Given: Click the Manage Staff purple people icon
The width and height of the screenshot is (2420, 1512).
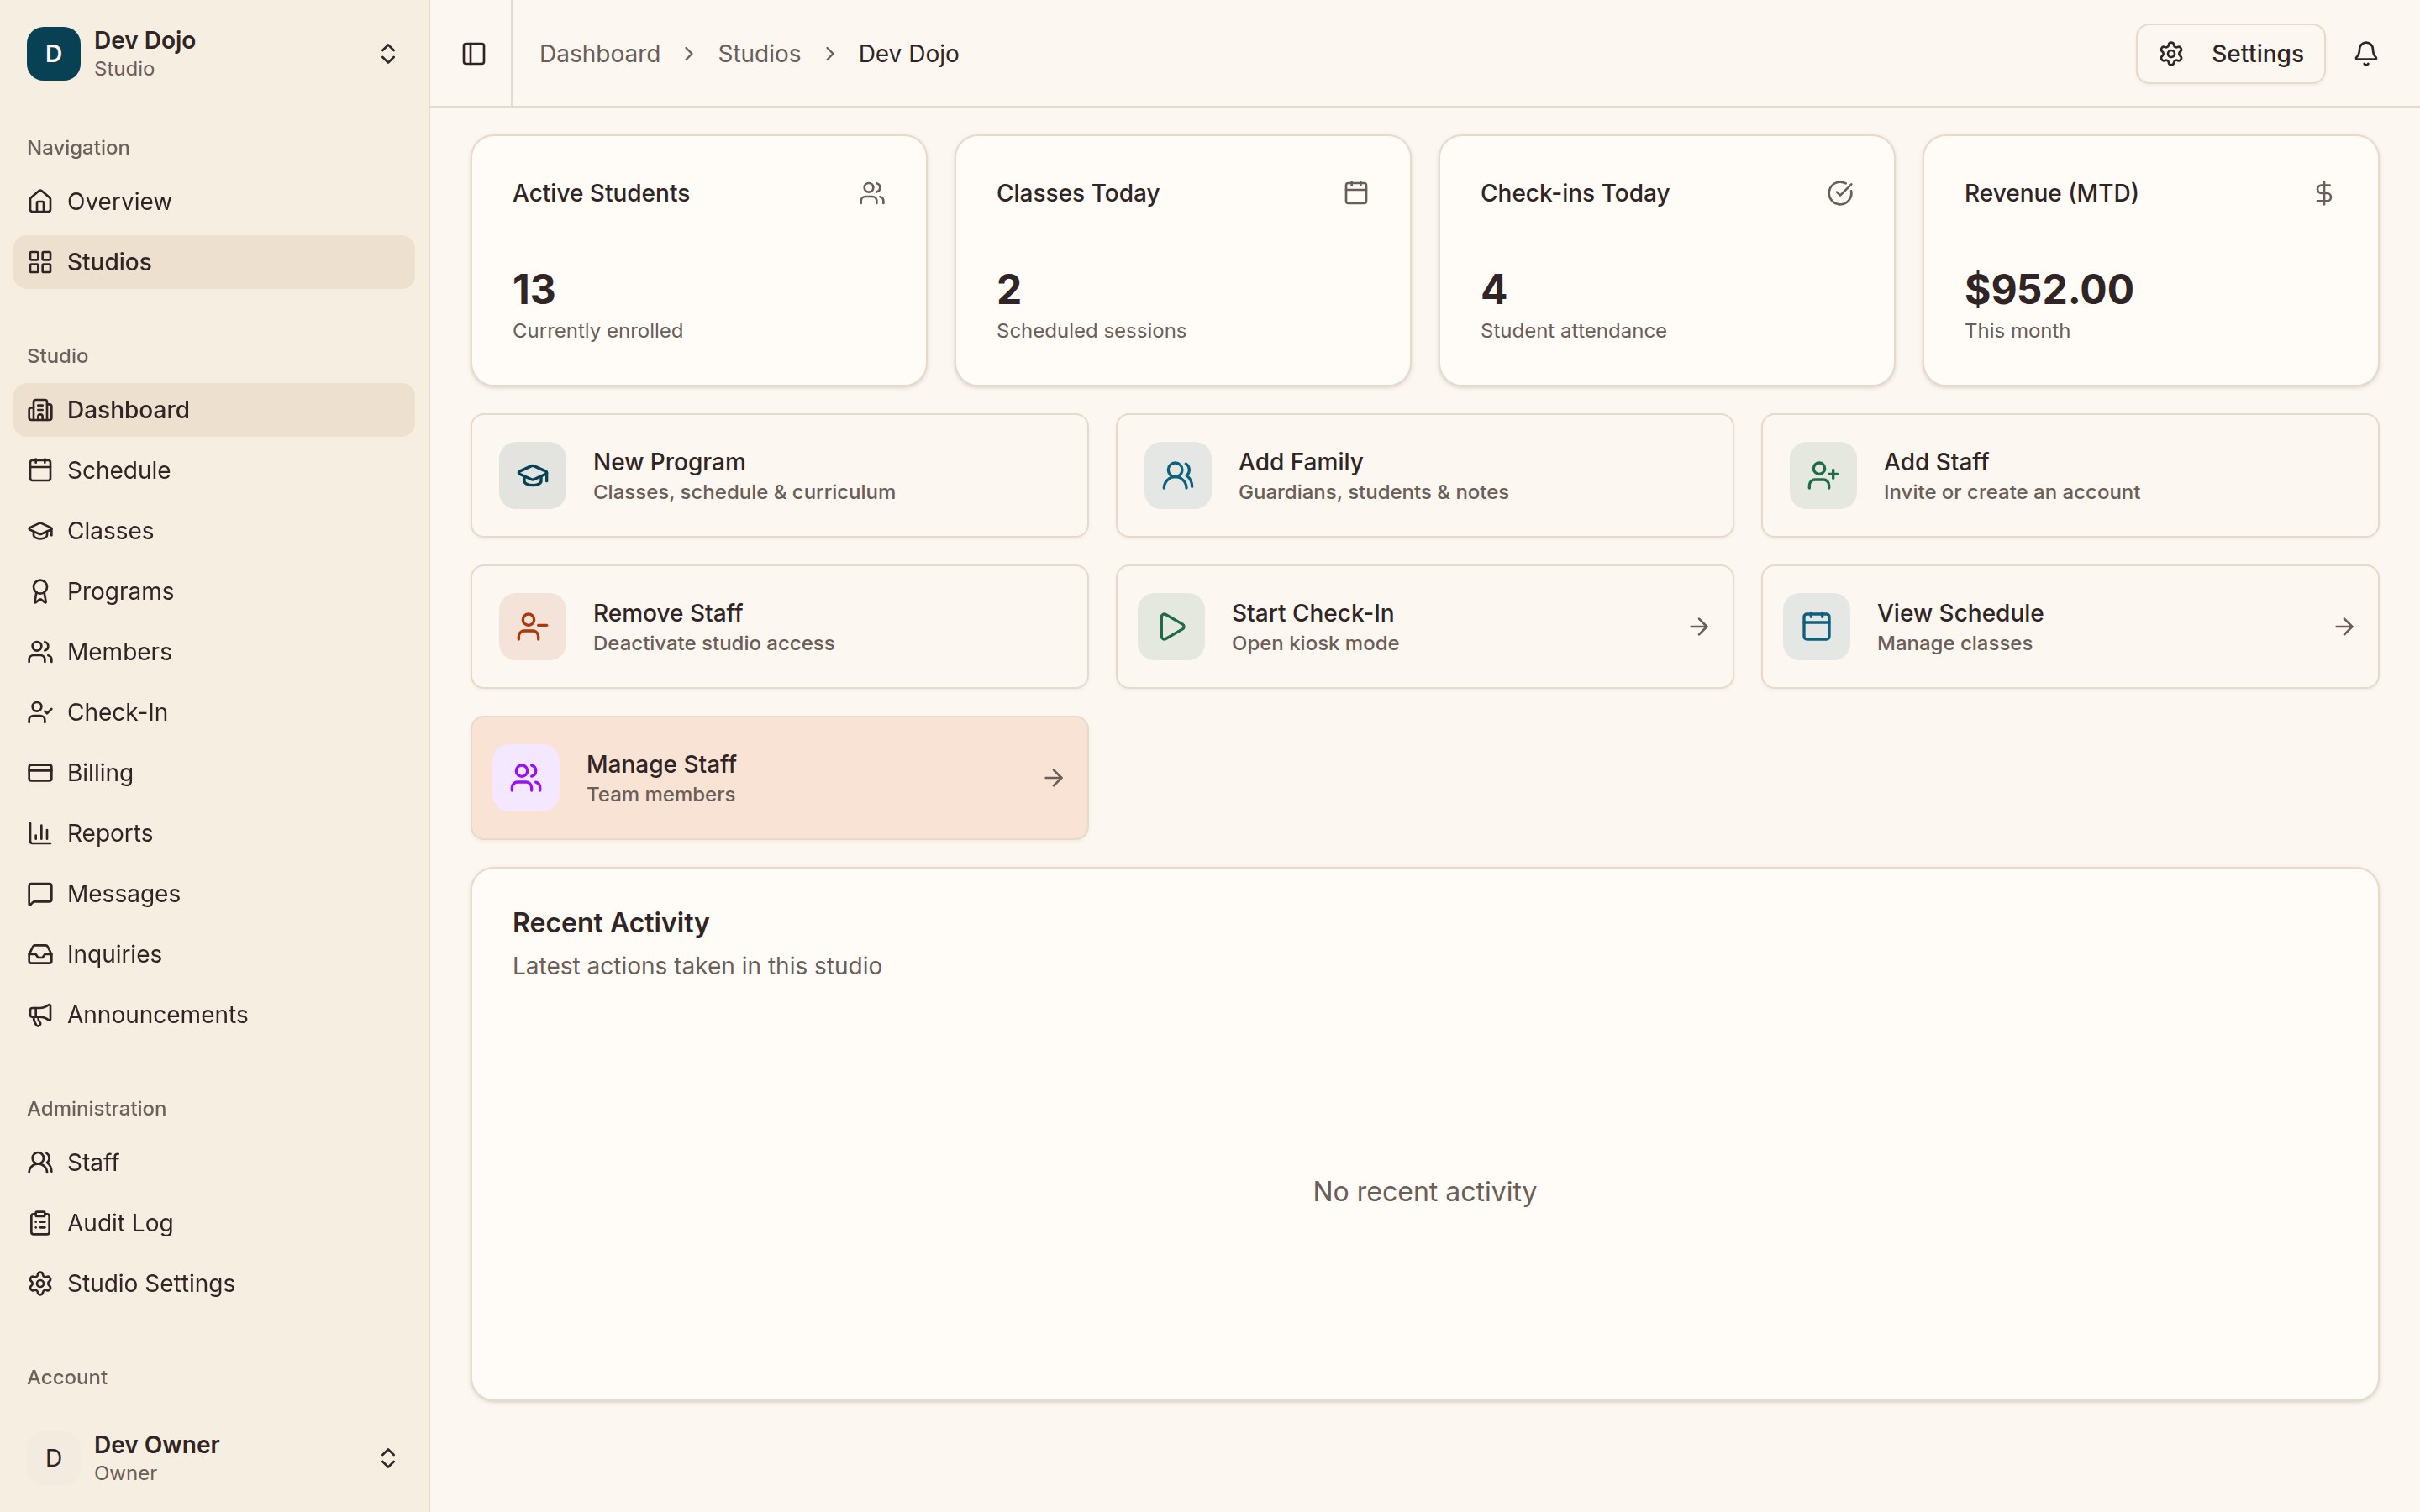Looking at the screenshot, I should 526,778.
